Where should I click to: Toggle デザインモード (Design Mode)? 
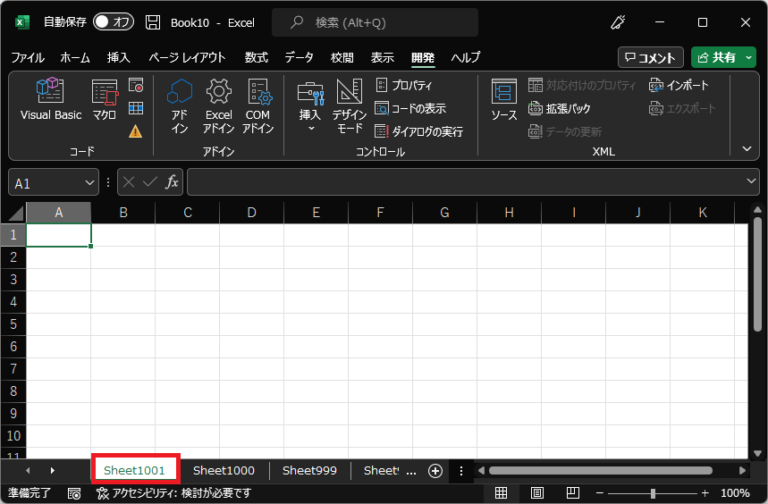tap(349, 106)
